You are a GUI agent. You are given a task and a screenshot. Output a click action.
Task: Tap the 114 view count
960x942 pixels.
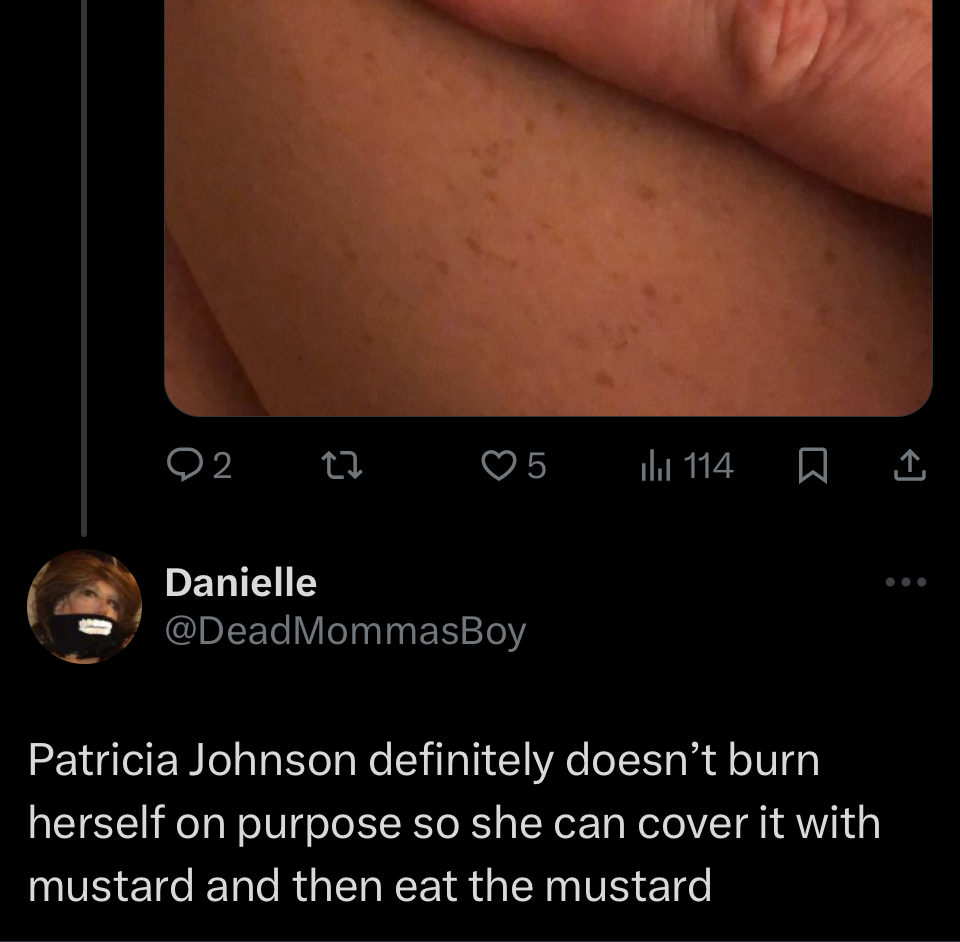pyautogui.click(x=708, y=466)
